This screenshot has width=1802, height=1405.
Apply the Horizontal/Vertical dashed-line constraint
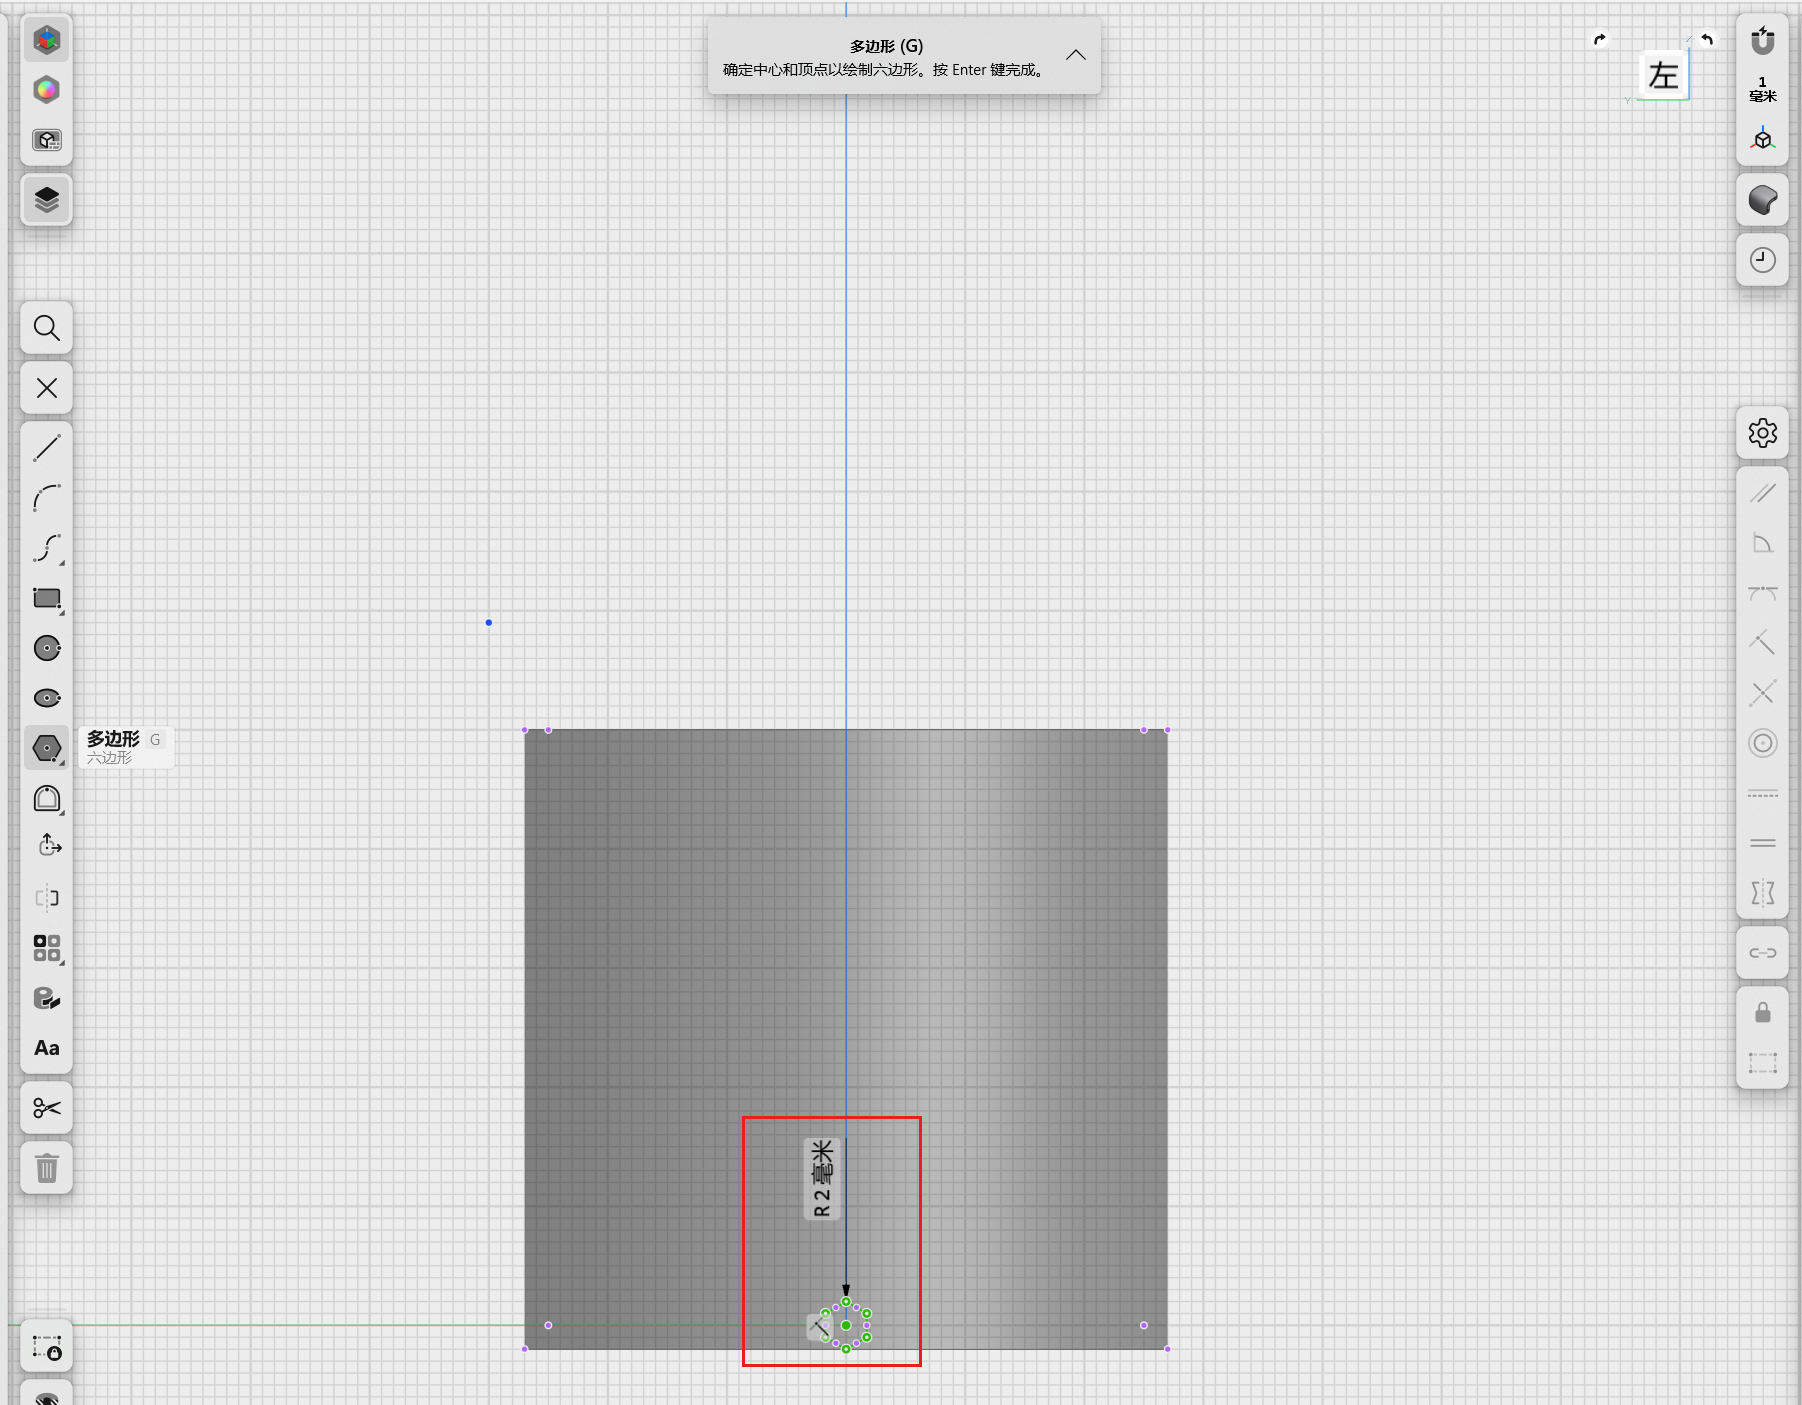1763,793
